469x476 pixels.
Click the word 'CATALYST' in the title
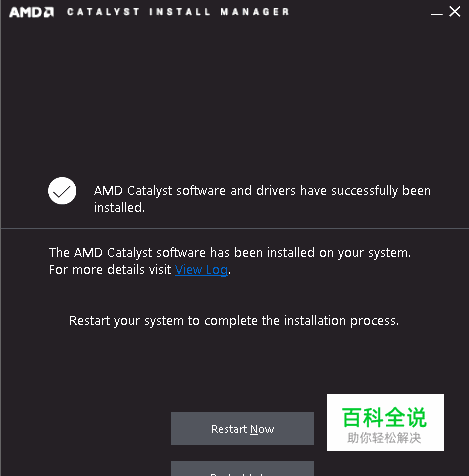103,12
